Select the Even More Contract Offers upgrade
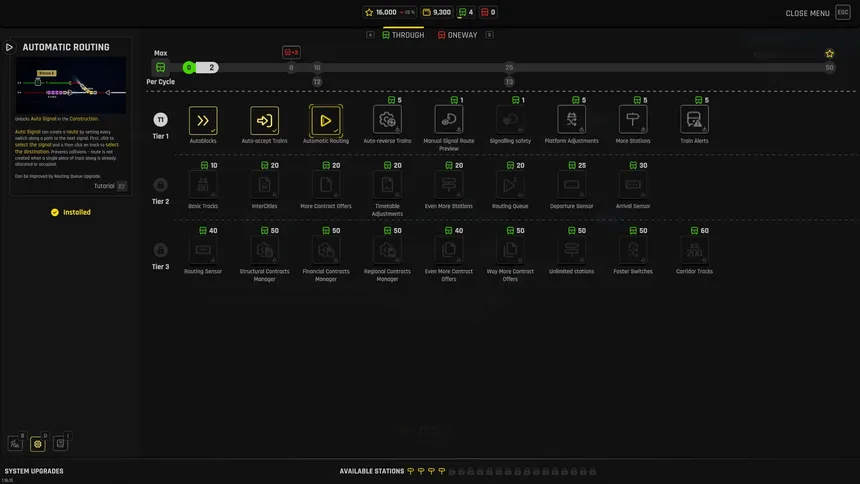Screen dimensions: 860x484 [x=449, y=250]
